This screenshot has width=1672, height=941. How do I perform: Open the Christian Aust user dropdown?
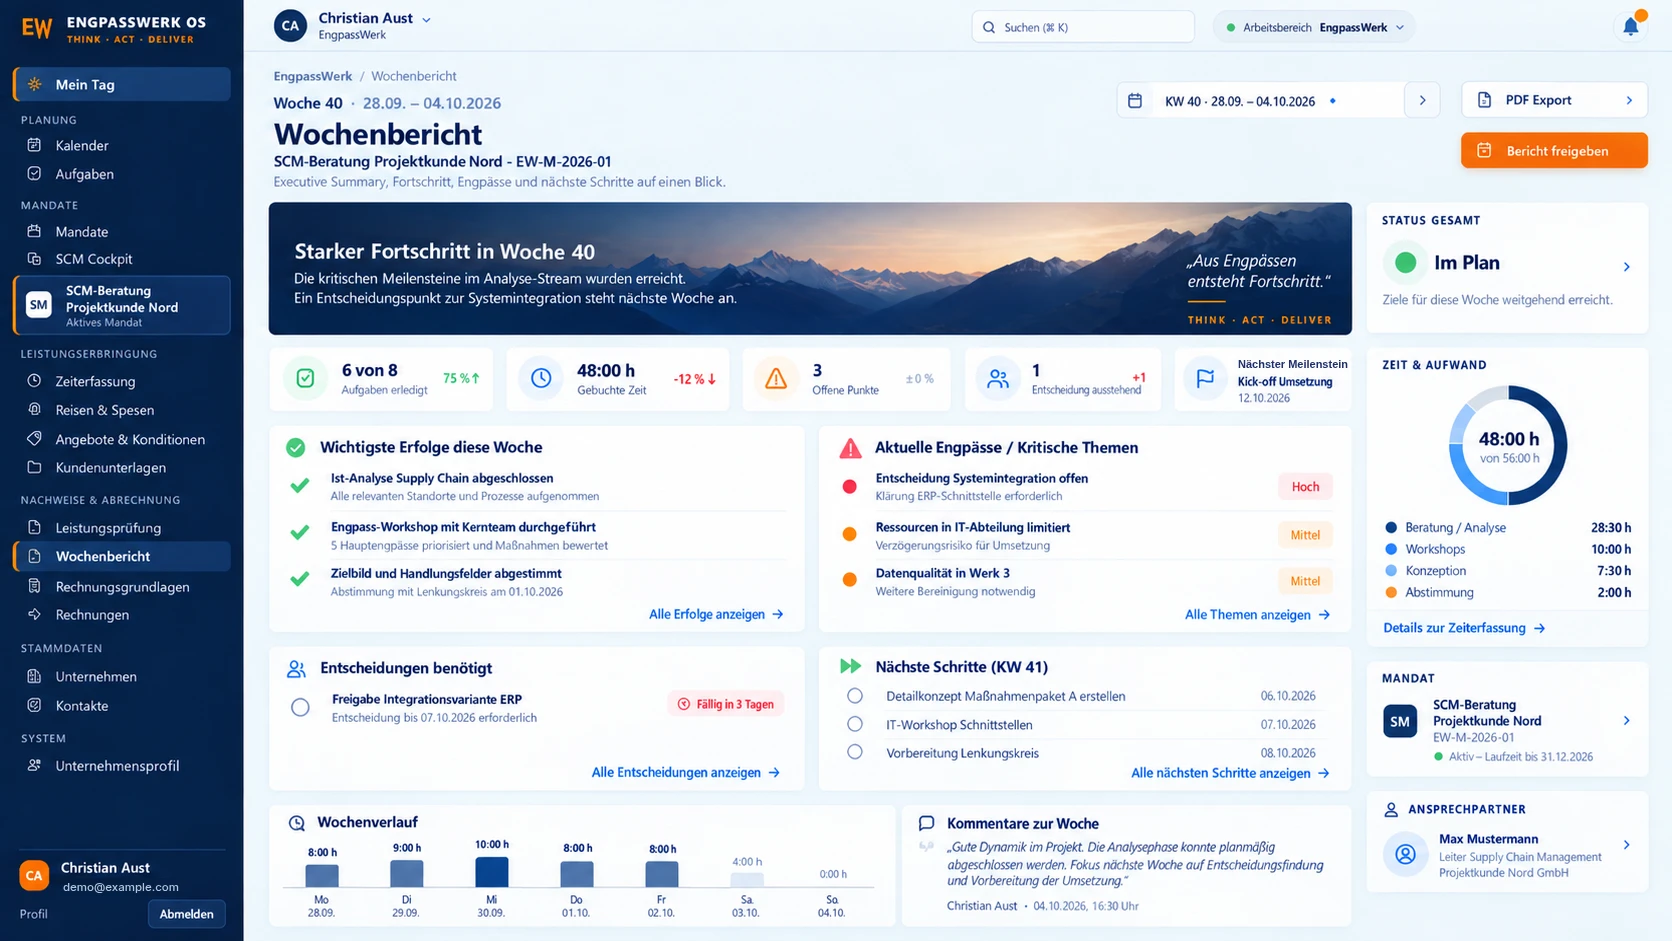pyautogui.click(x=427, y=19)
